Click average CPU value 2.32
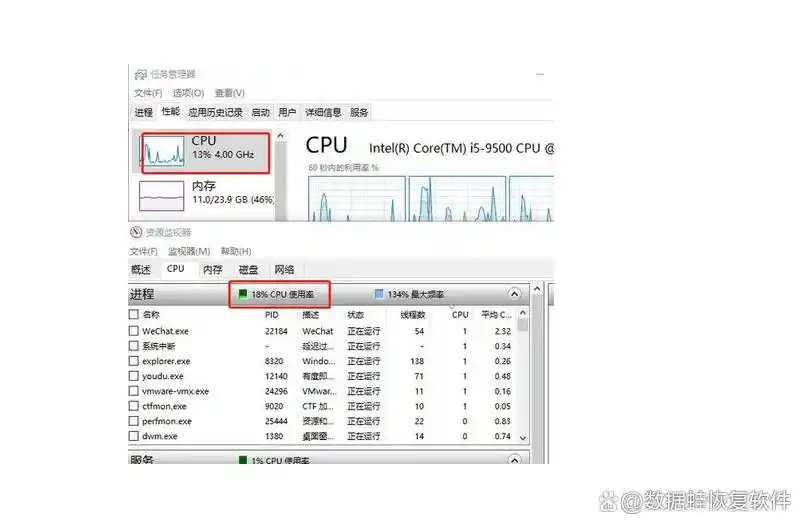Screen dimensions: 807x530 pyautogui.click(x=502, y=331)
